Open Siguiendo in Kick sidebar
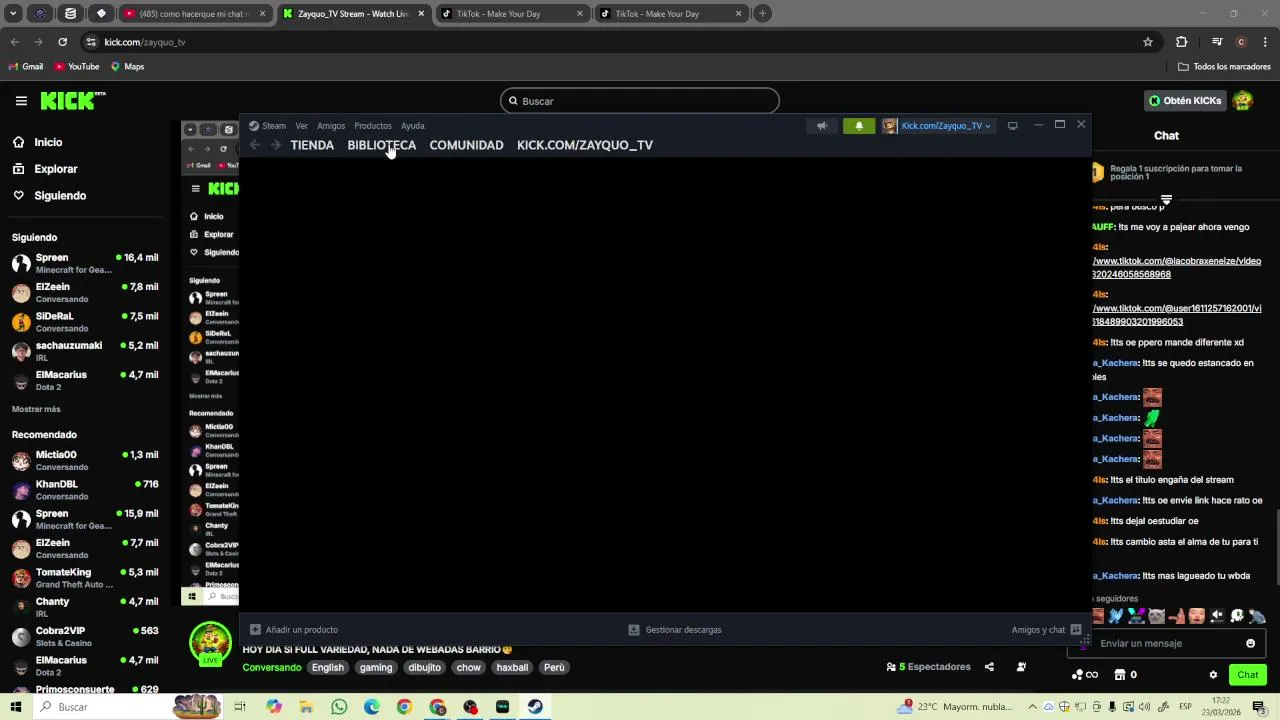 pyautogui.click(x=50, y=195)
